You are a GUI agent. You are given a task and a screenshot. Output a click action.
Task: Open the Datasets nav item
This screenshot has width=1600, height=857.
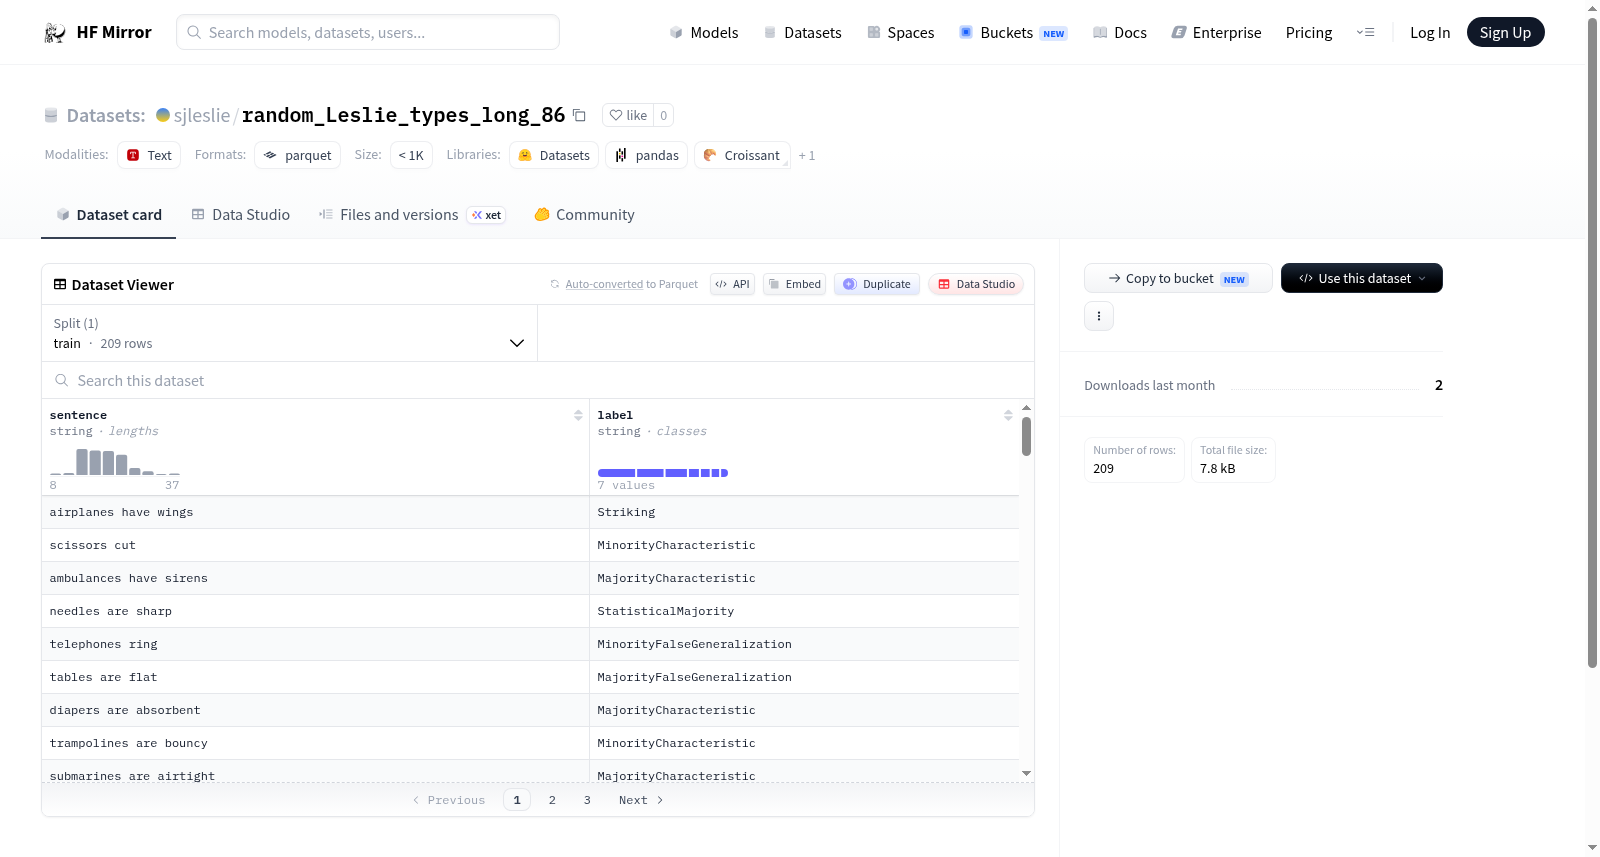coord(802,33)
